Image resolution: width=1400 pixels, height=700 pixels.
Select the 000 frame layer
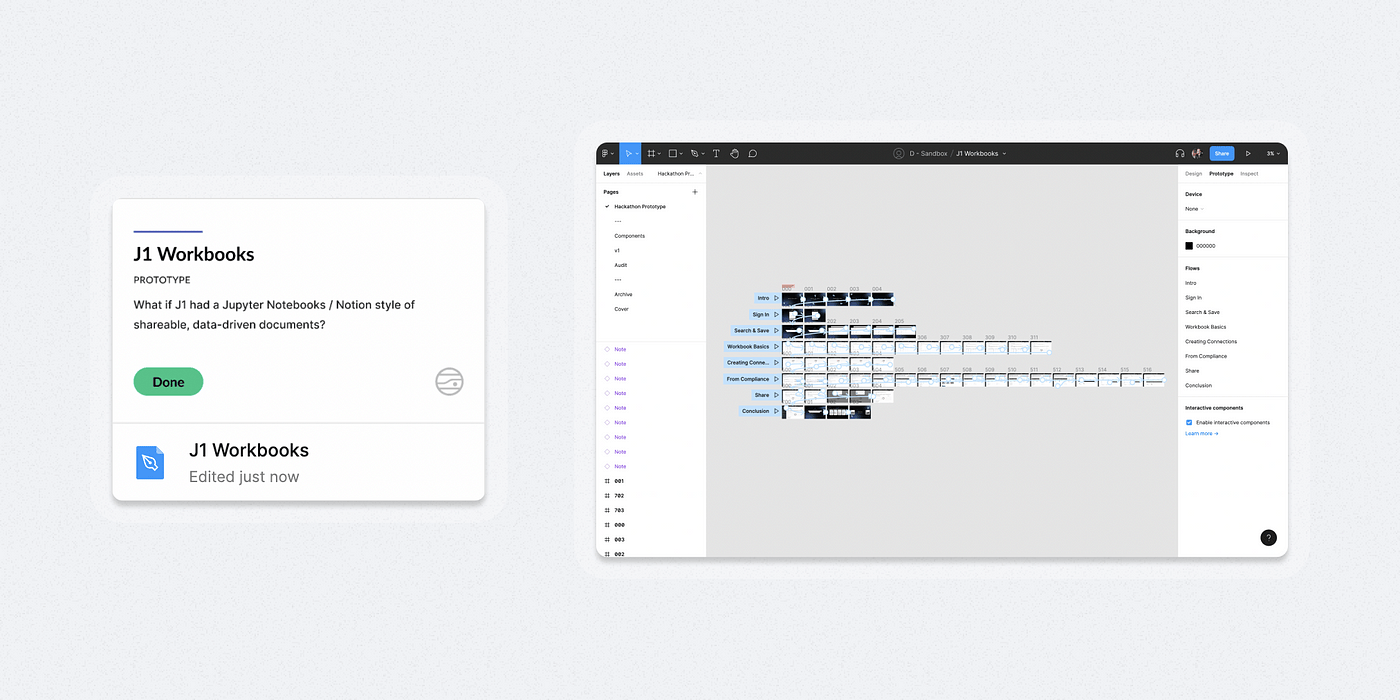619,525
